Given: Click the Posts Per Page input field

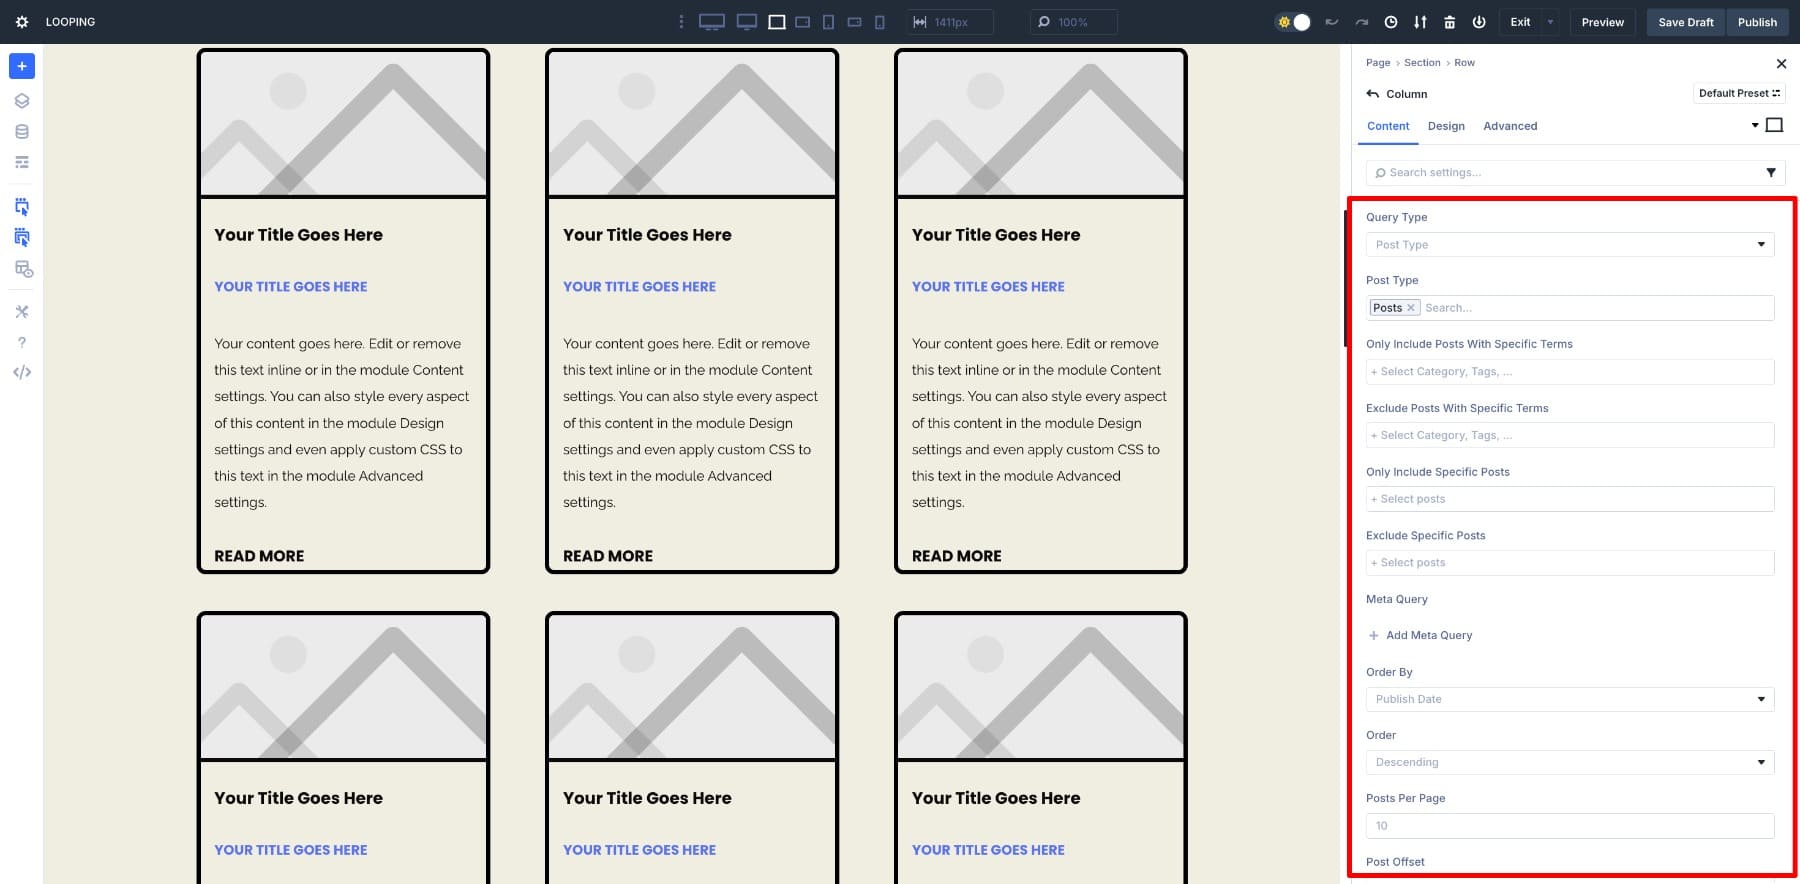Looking at the screenshot, I should pyautogui.click(x=1569, y=826).
